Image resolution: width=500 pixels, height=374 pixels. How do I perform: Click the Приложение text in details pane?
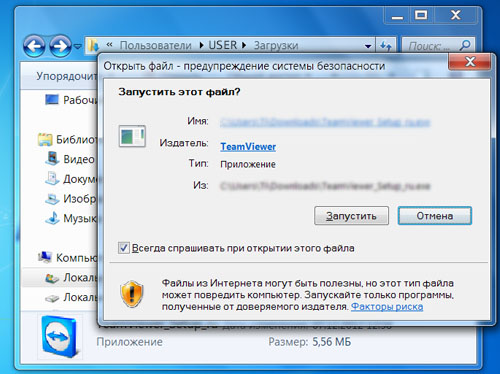[129, 342]
